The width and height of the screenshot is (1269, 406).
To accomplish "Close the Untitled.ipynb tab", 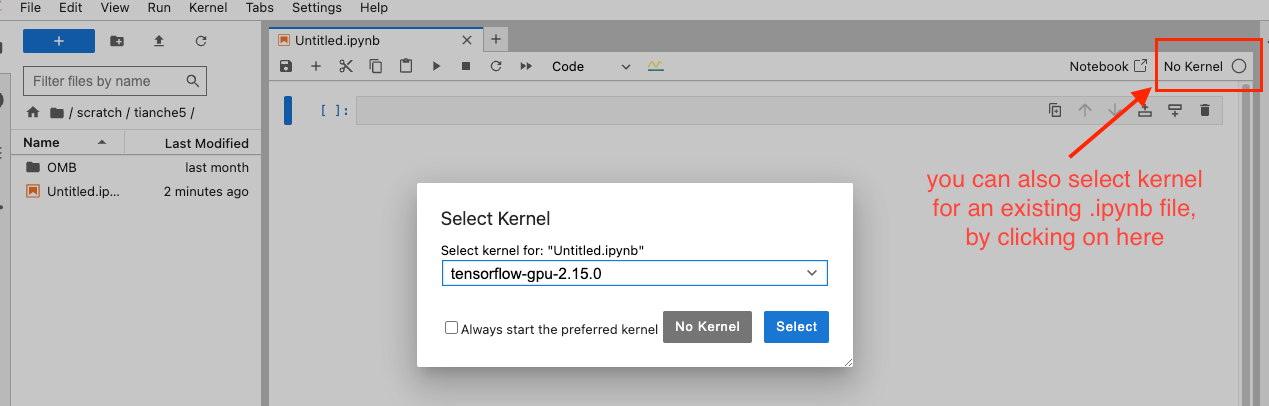I will pos(466,40).
